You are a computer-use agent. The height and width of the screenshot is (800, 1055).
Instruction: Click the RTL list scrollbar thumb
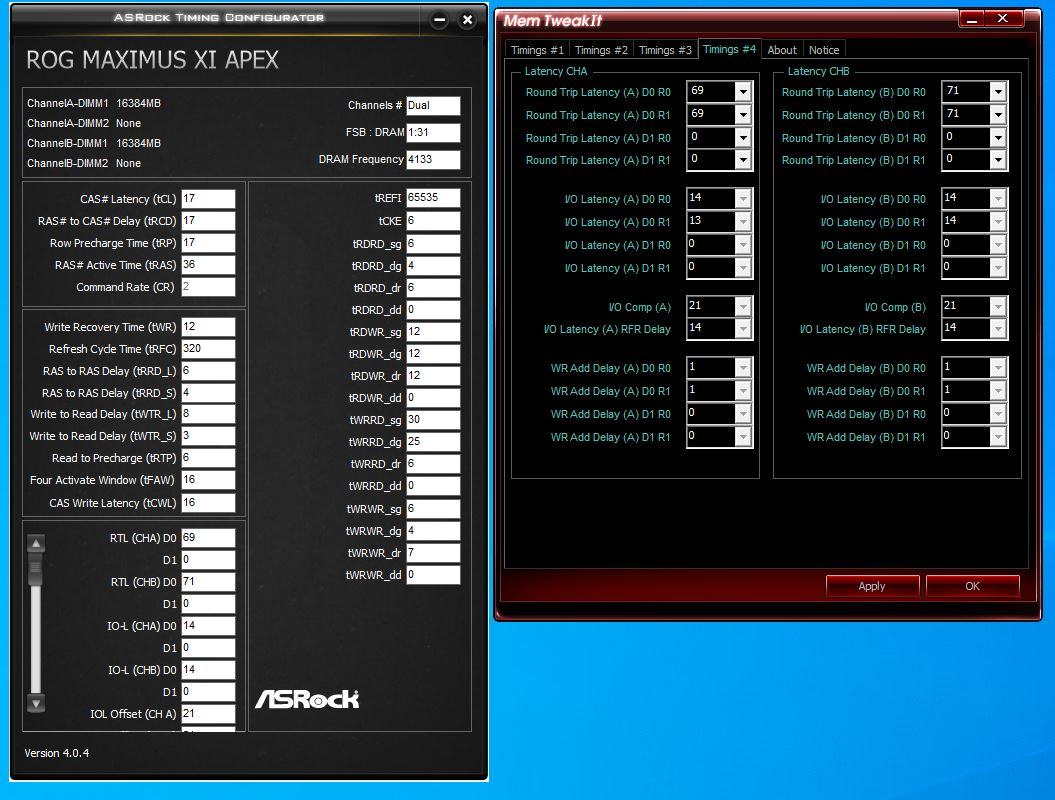pos(36,569)
